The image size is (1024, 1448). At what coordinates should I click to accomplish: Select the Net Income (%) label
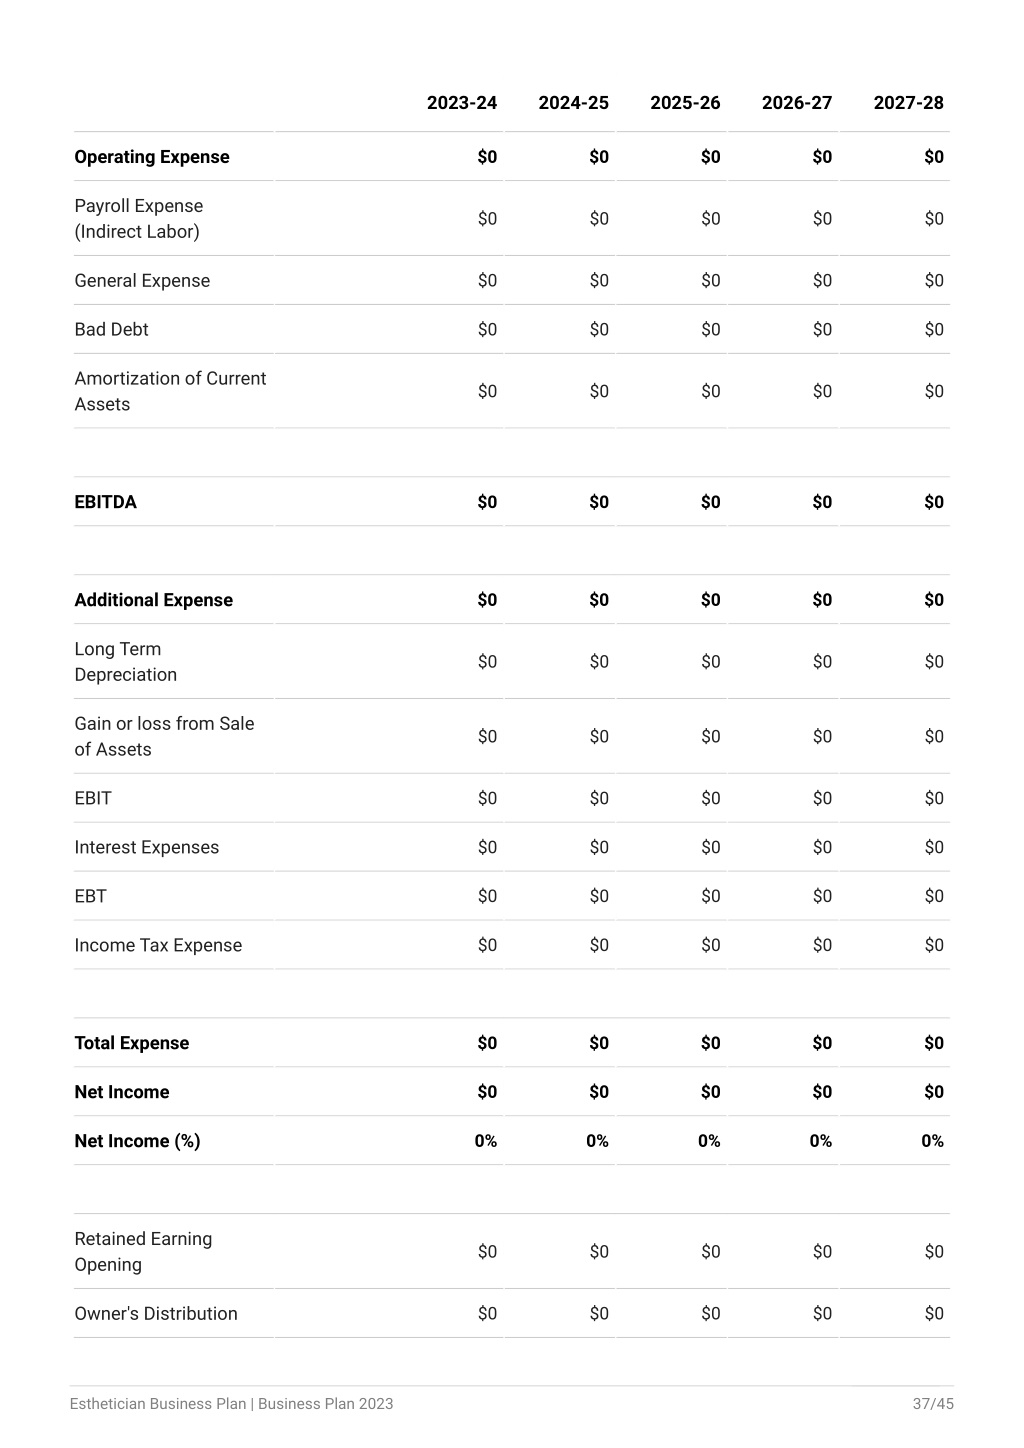click(137, 1141)
